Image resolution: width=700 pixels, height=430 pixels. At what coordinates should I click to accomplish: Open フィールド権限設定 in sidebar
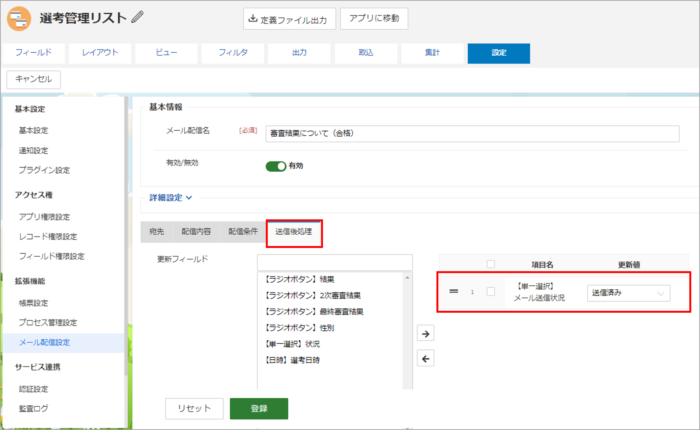pos(51,256)
